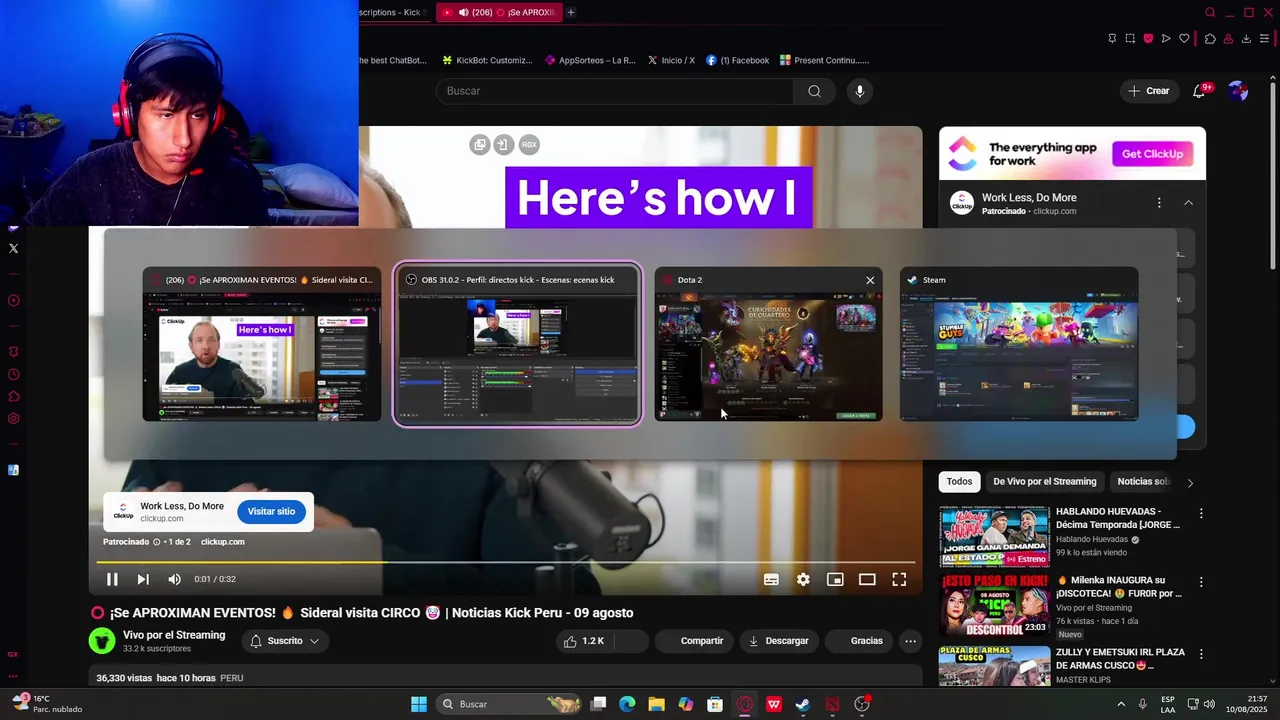Show more filter chips with arrow
The image size is (1280, 720).
point(1190,482)
